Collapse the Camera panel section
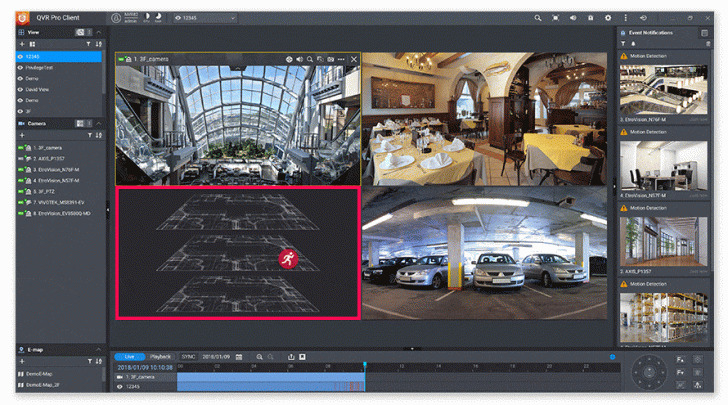Viewport: 728px width, 405px height. click(x=98, y=123)
